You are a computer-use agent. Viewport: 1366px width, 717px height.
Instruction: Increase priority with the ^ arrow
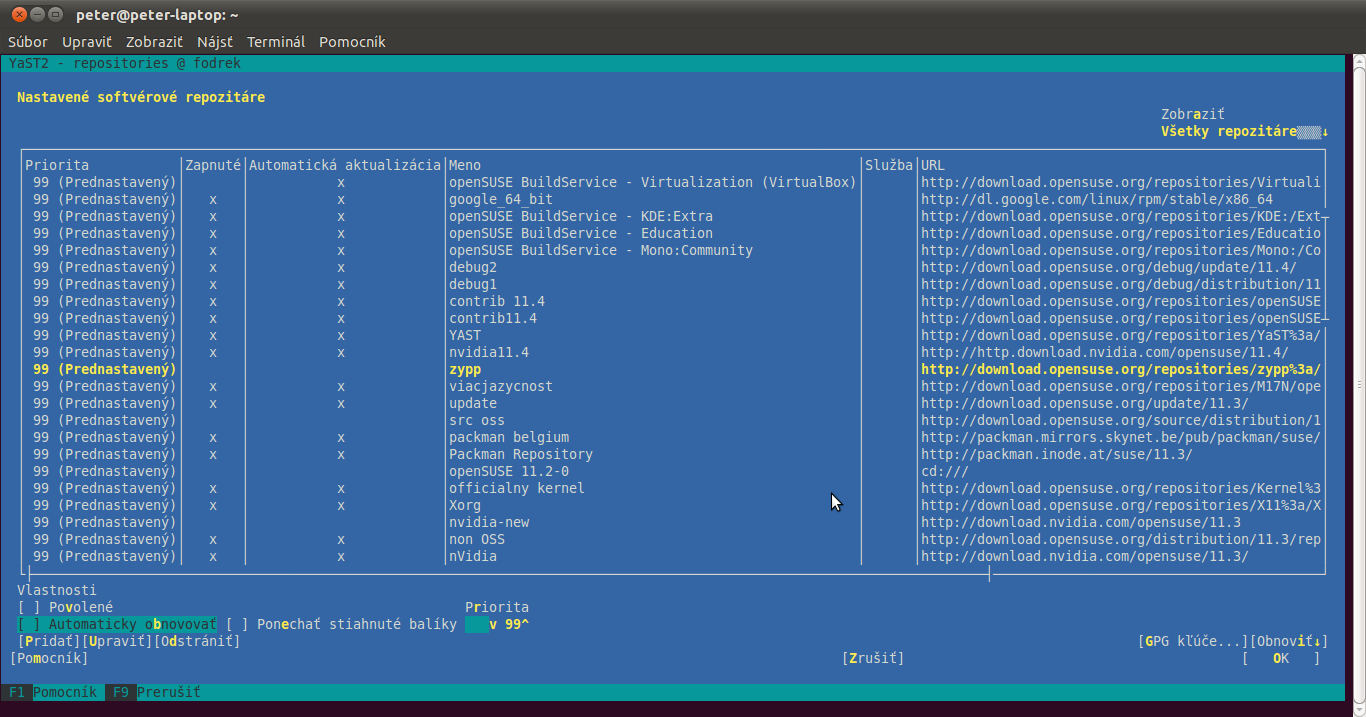[x=525, y=624]
